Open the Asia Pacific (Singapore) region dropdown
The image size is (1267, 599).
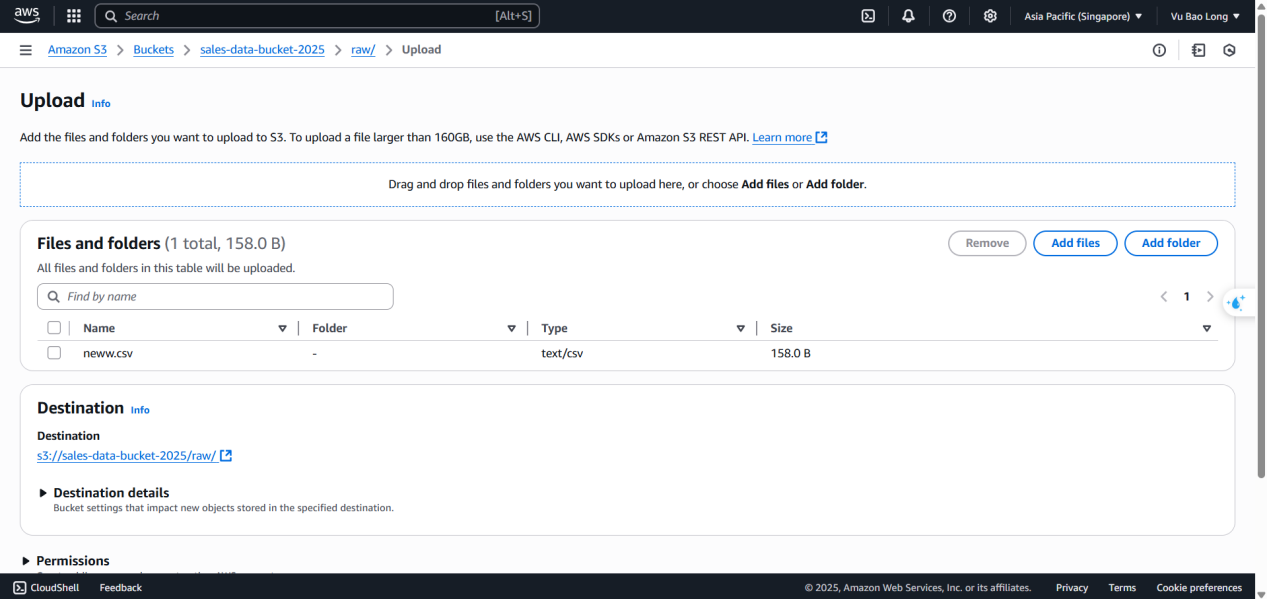tap(1083, 16)
